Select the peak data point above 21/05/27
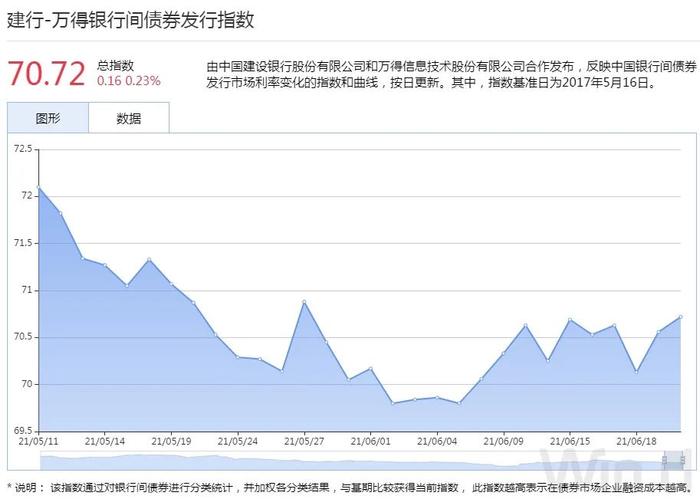The image size is (700, 499). (304, 302)
